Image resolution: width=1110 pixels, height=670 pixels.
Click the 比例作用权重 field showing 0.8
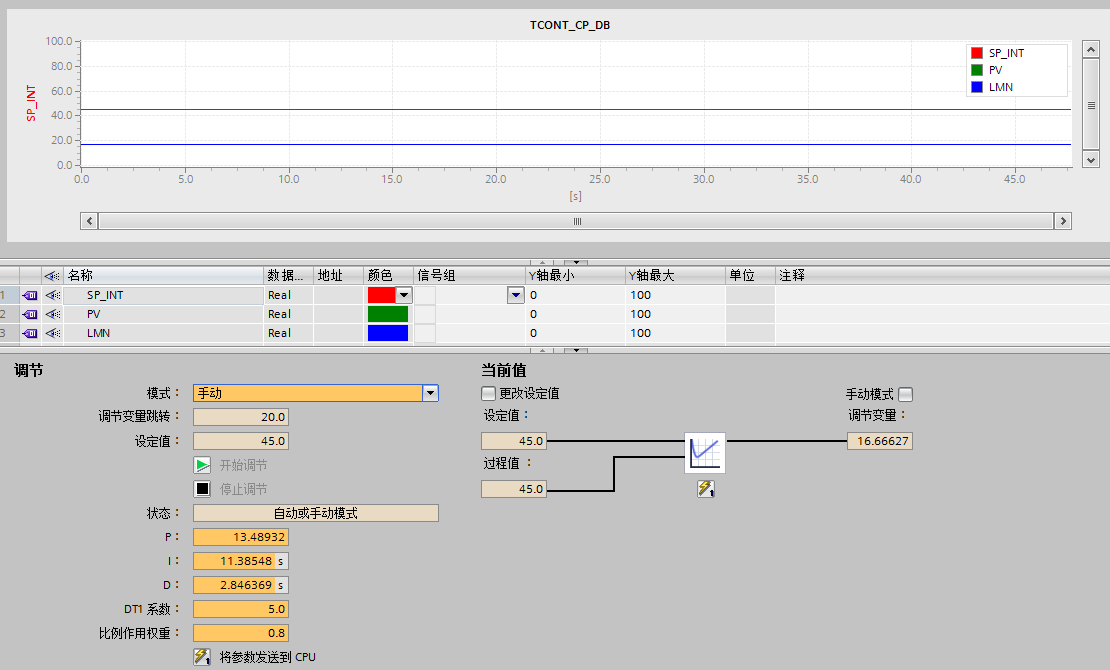(x=241, y=633)
